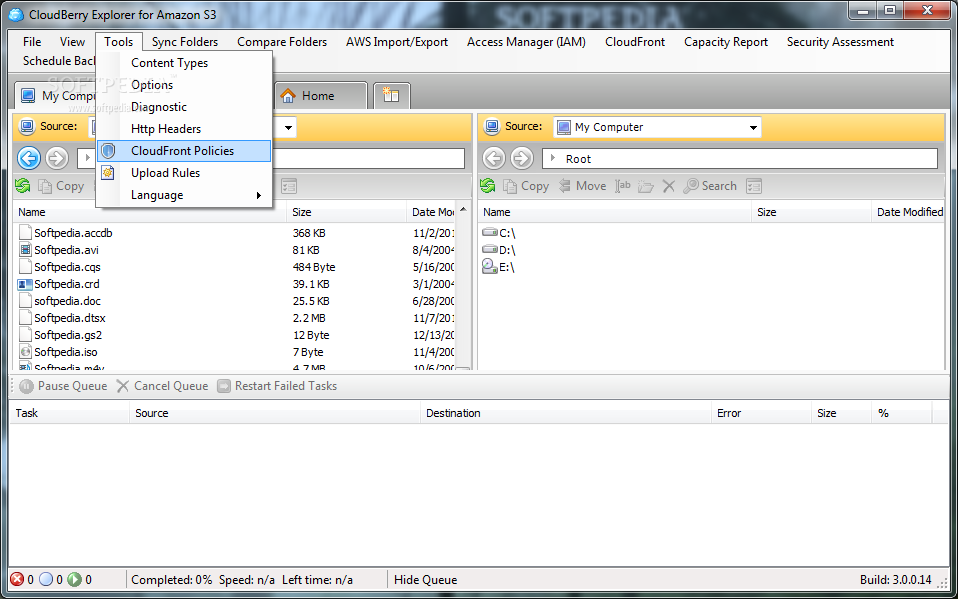The height and width of the screenshot is (599, 958).
Task: Click Restart Failed Tasks button
Action: tap(277, 386)
